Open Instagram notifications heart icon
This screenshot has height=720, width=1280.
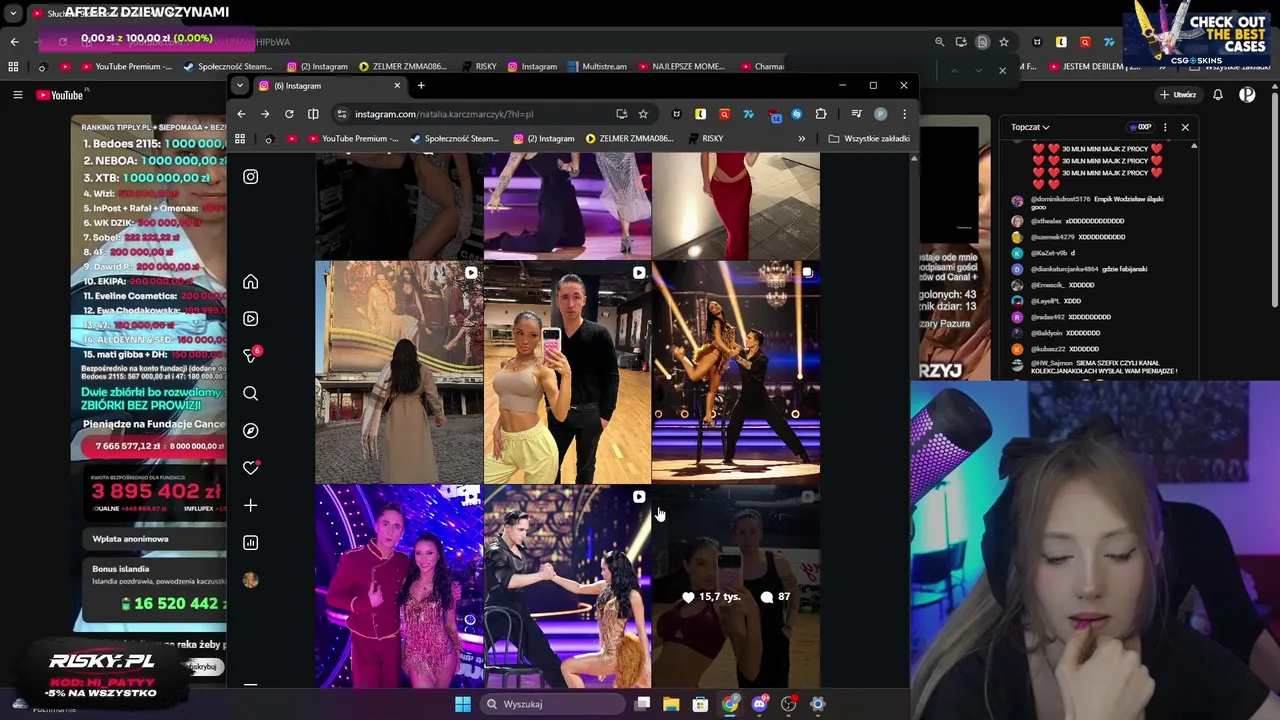[250, 468]
